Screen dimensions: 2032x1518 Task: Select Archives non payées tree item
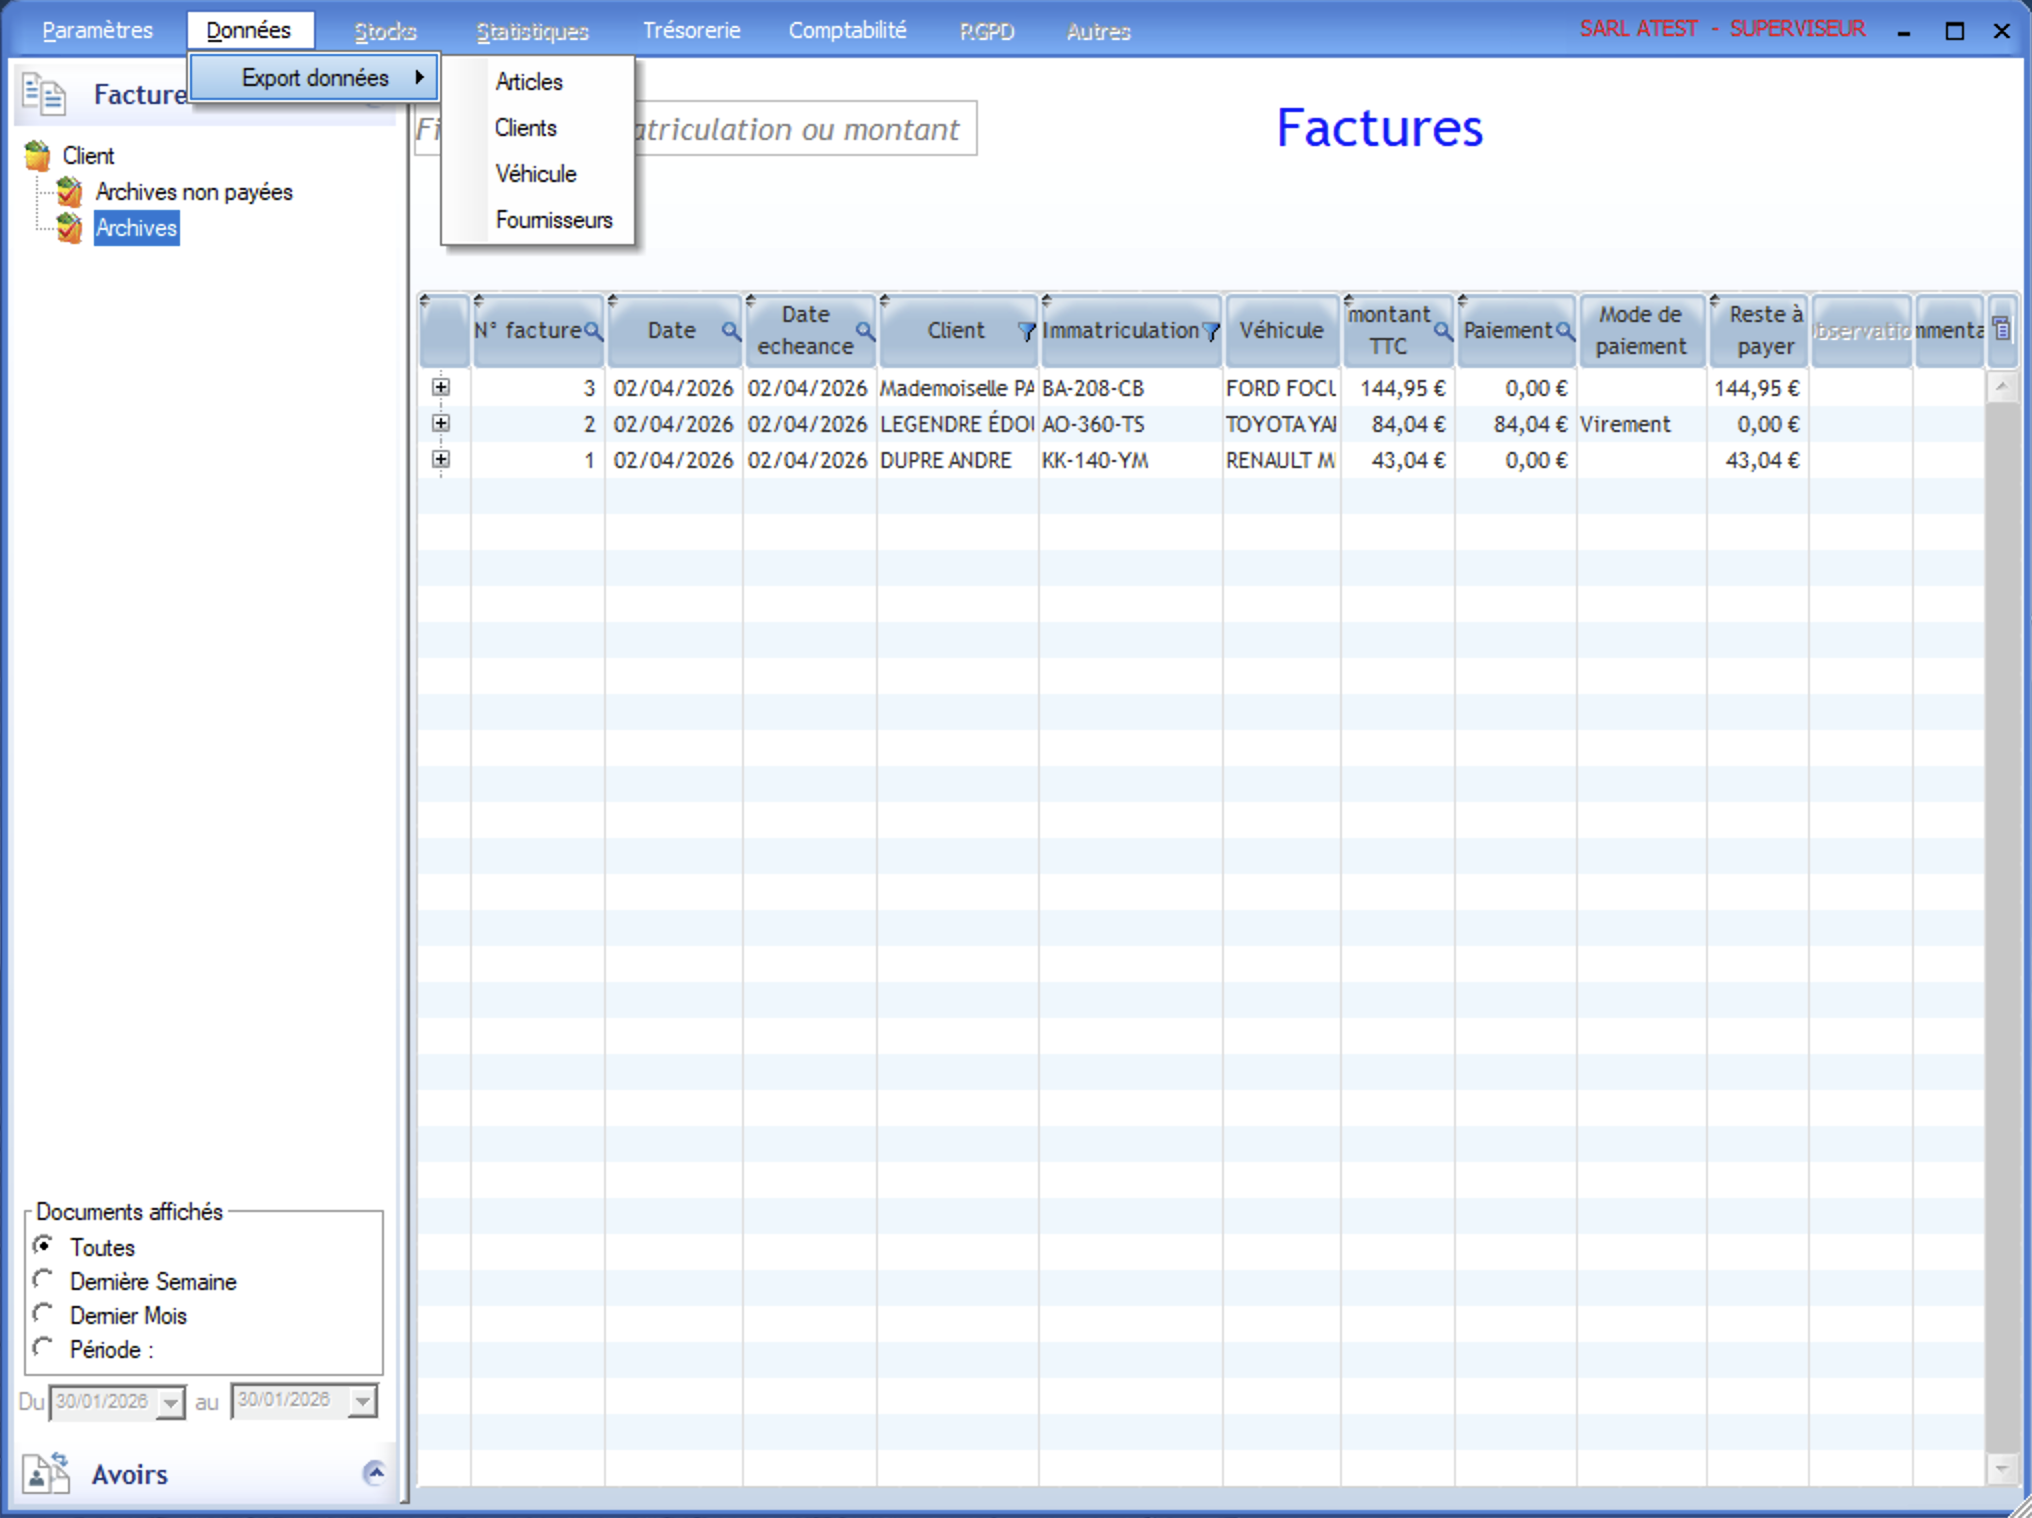tap(194, 192)
